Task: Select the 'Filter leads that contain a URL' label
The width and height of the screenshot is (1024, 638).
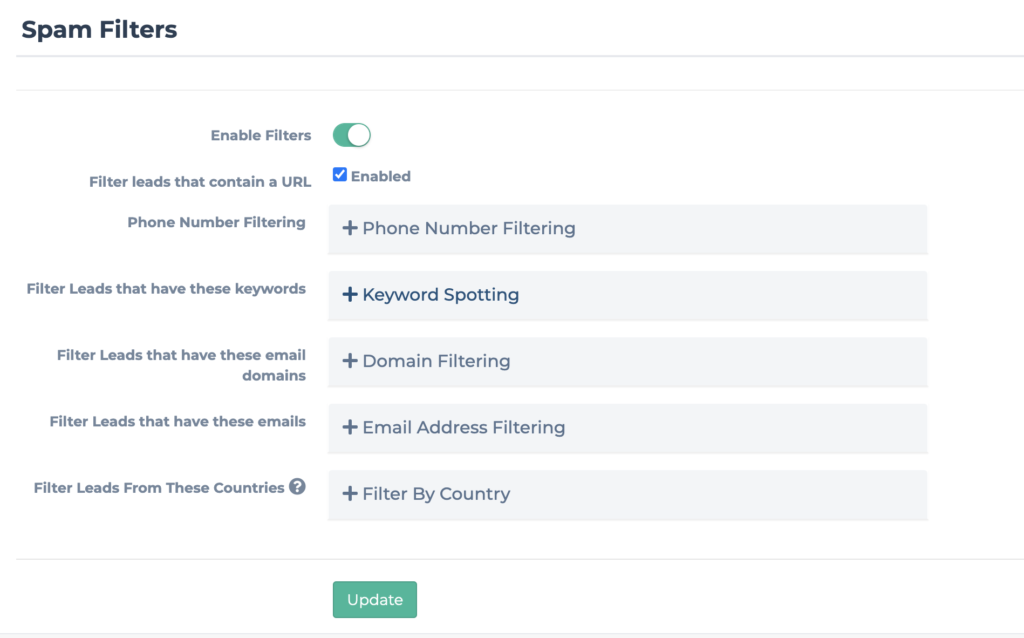Action: [x=200, y=182]
